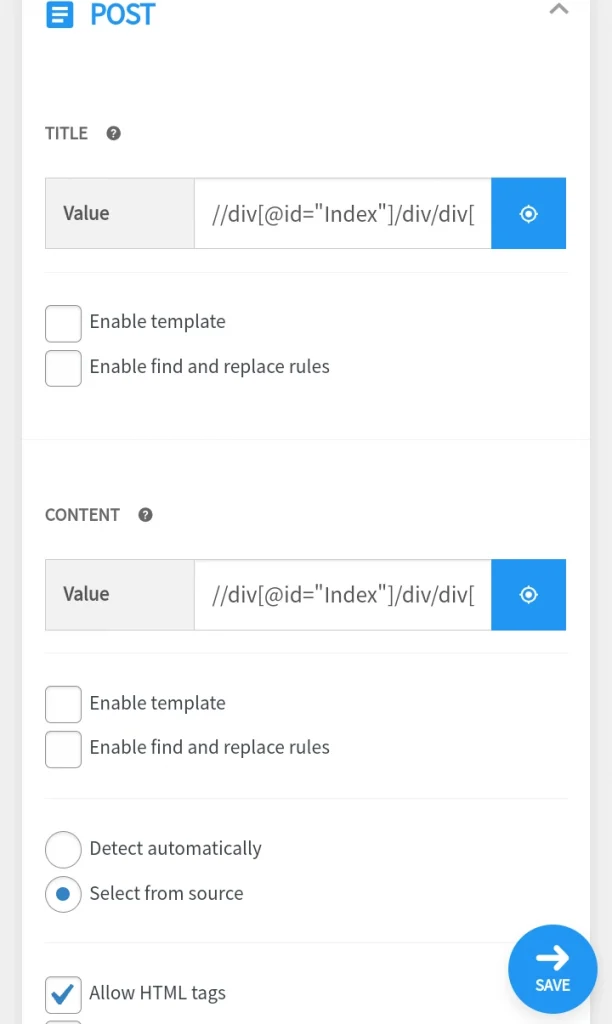Click the Content value XPath field

(x=343, y=595)
